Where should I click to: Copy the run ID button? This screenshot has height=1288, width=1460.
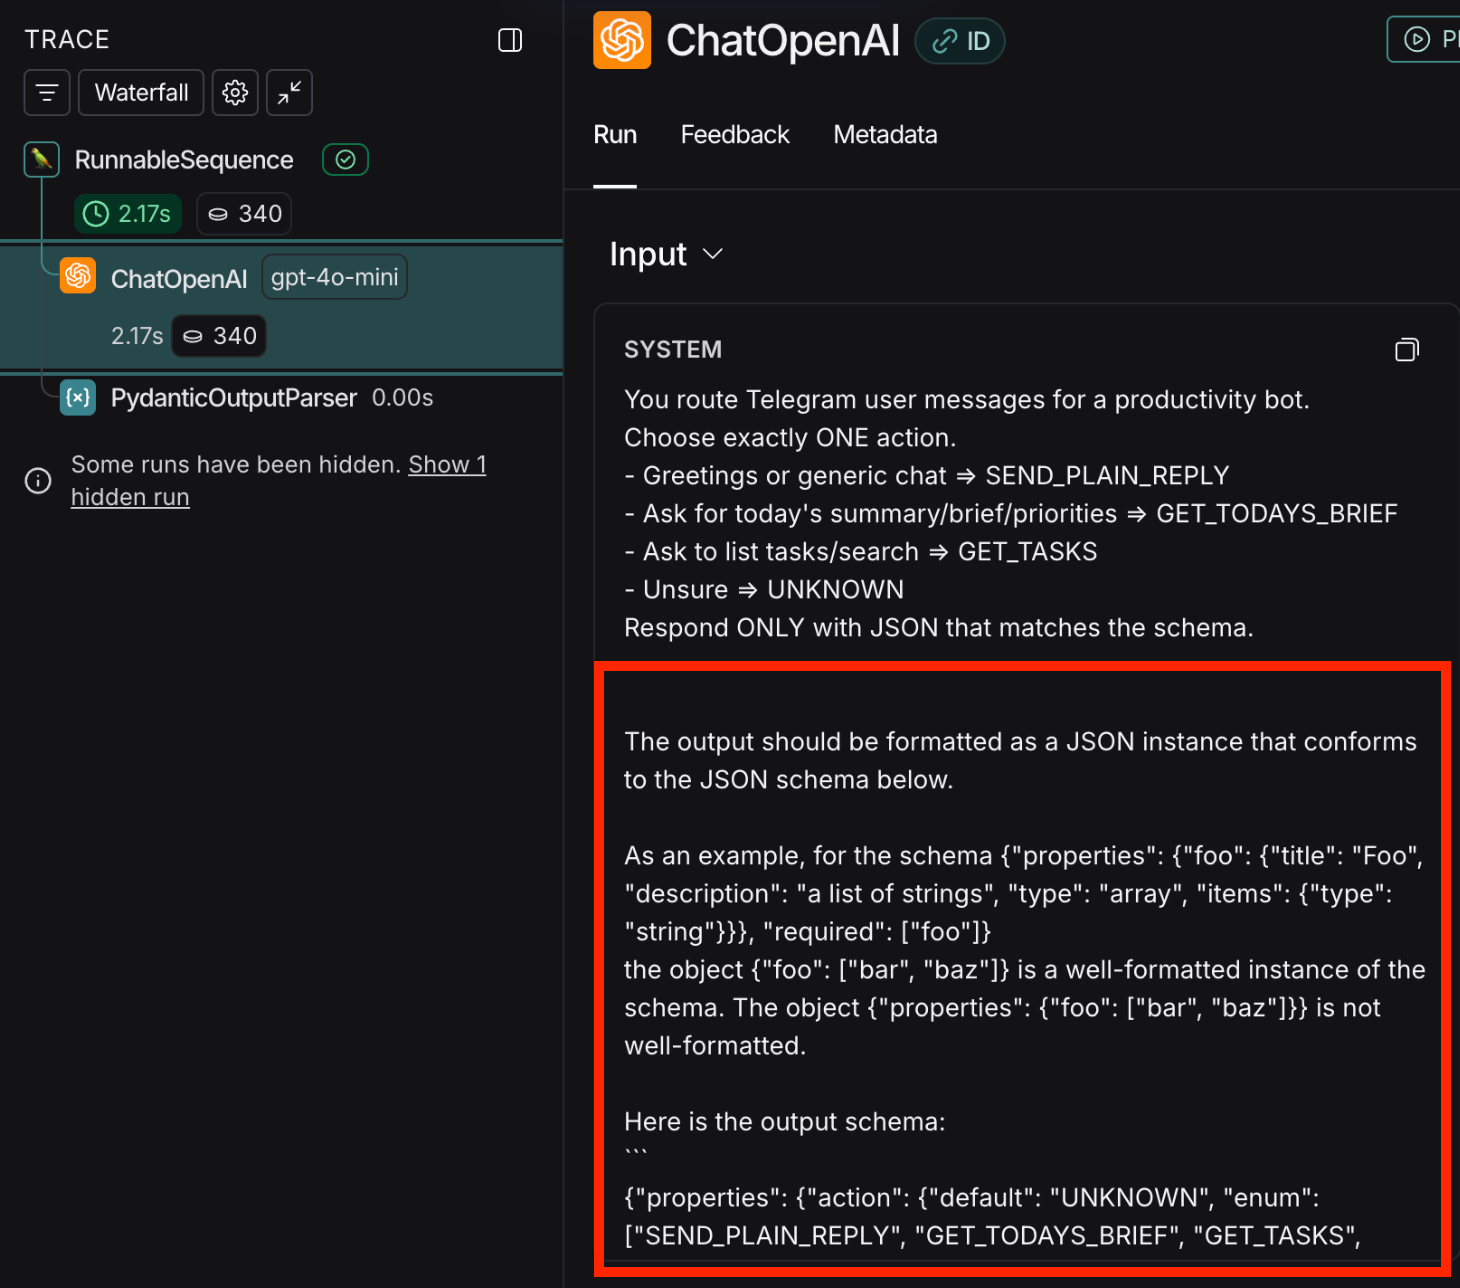click(960, 41)
